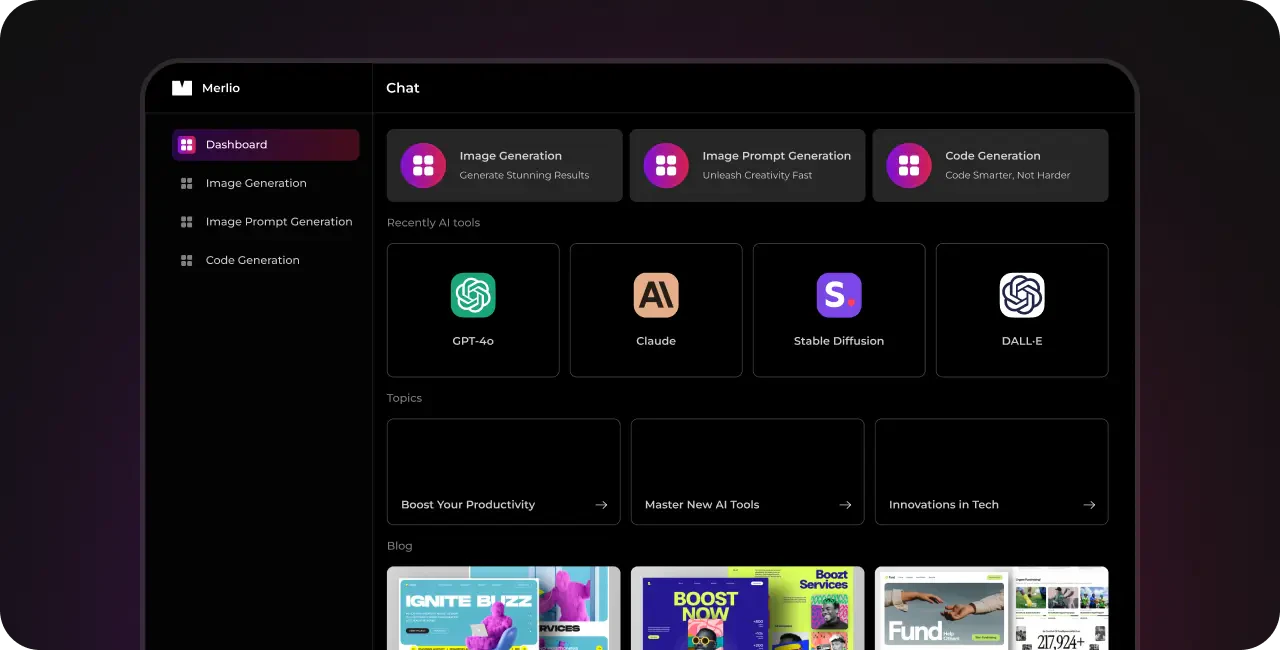1280x650 pixels.
Task: Click the Dashboard sidebar grid icon
Action: [187, 144]
